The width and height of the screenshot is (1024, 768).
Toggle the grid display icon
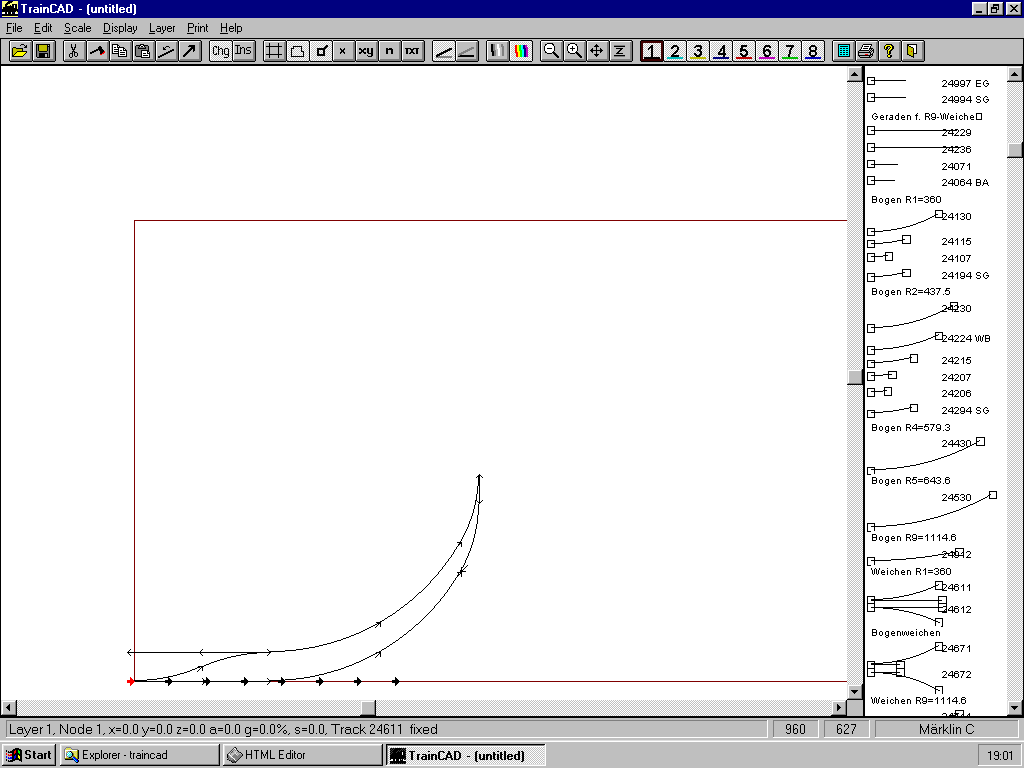coord(274,51)
